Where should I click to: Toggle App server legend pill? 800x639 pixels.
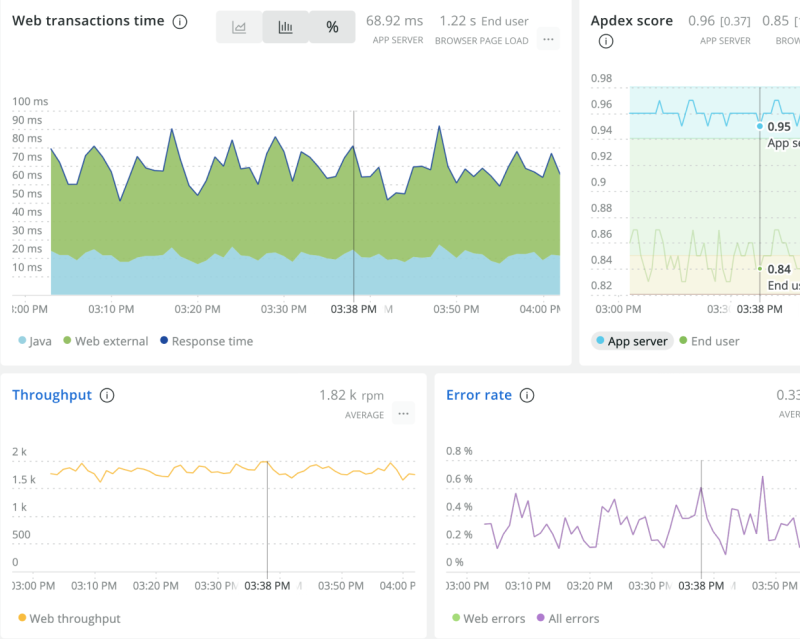point(630,341)
